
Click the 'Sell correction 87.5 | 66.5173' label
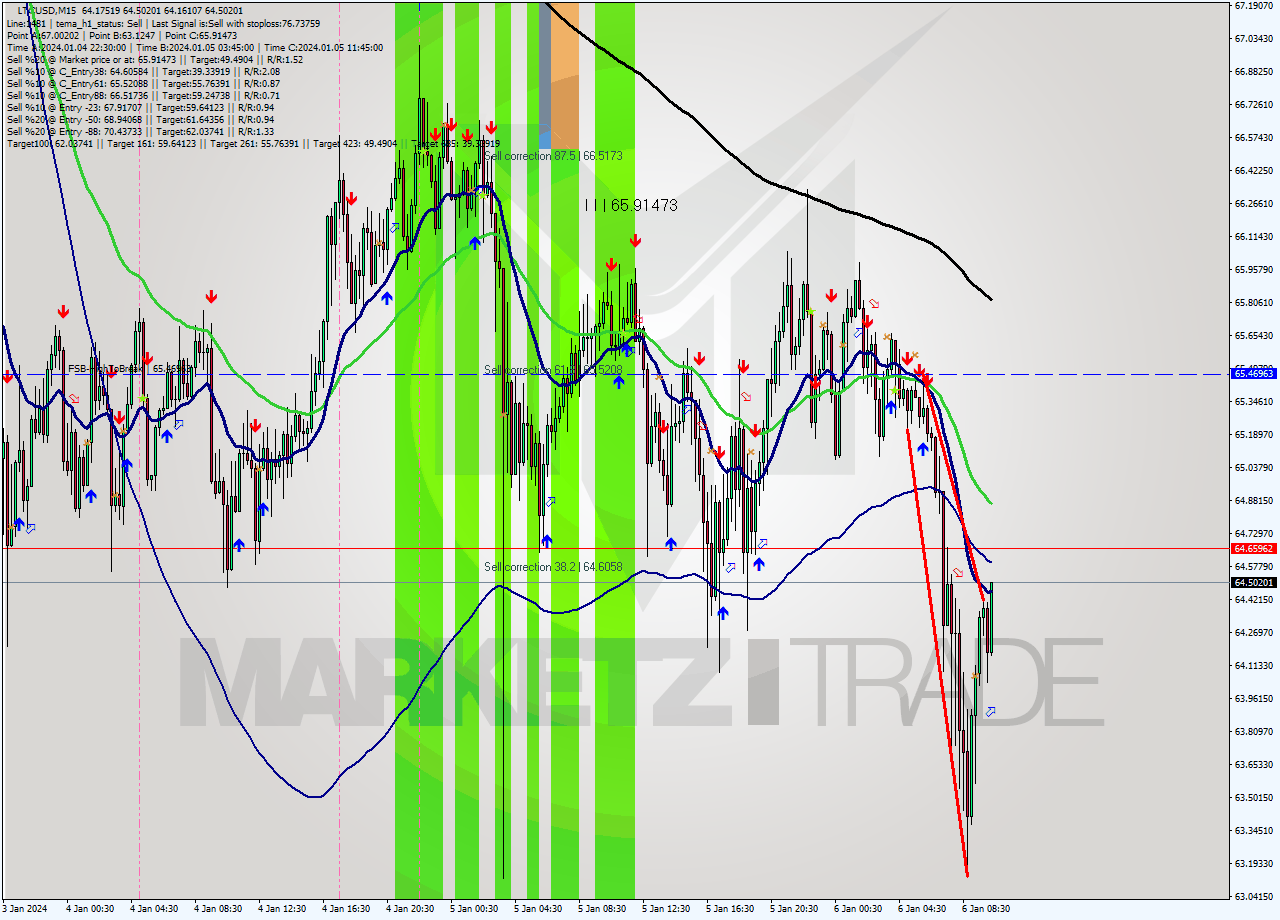(553, 156)
